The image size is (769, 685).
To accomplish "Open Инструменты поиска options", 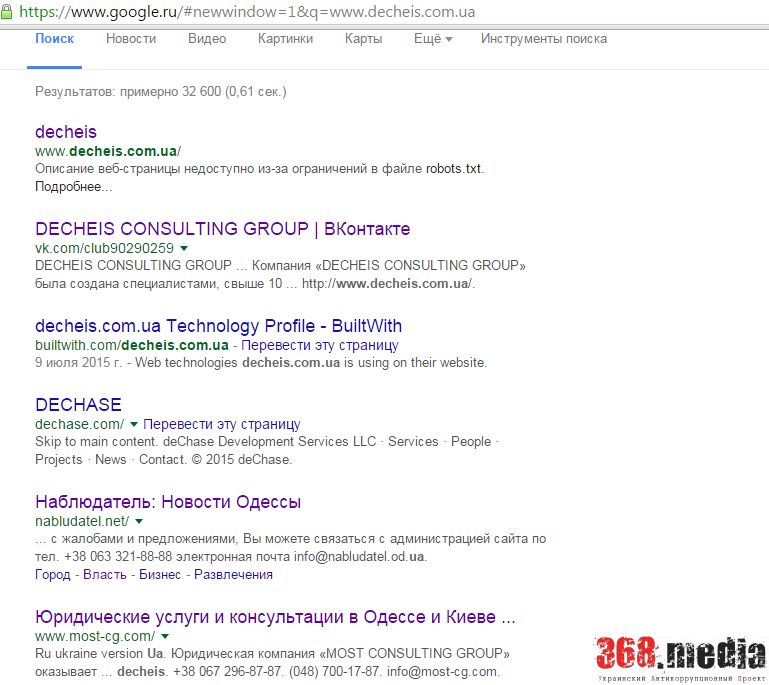I will 543,39.
